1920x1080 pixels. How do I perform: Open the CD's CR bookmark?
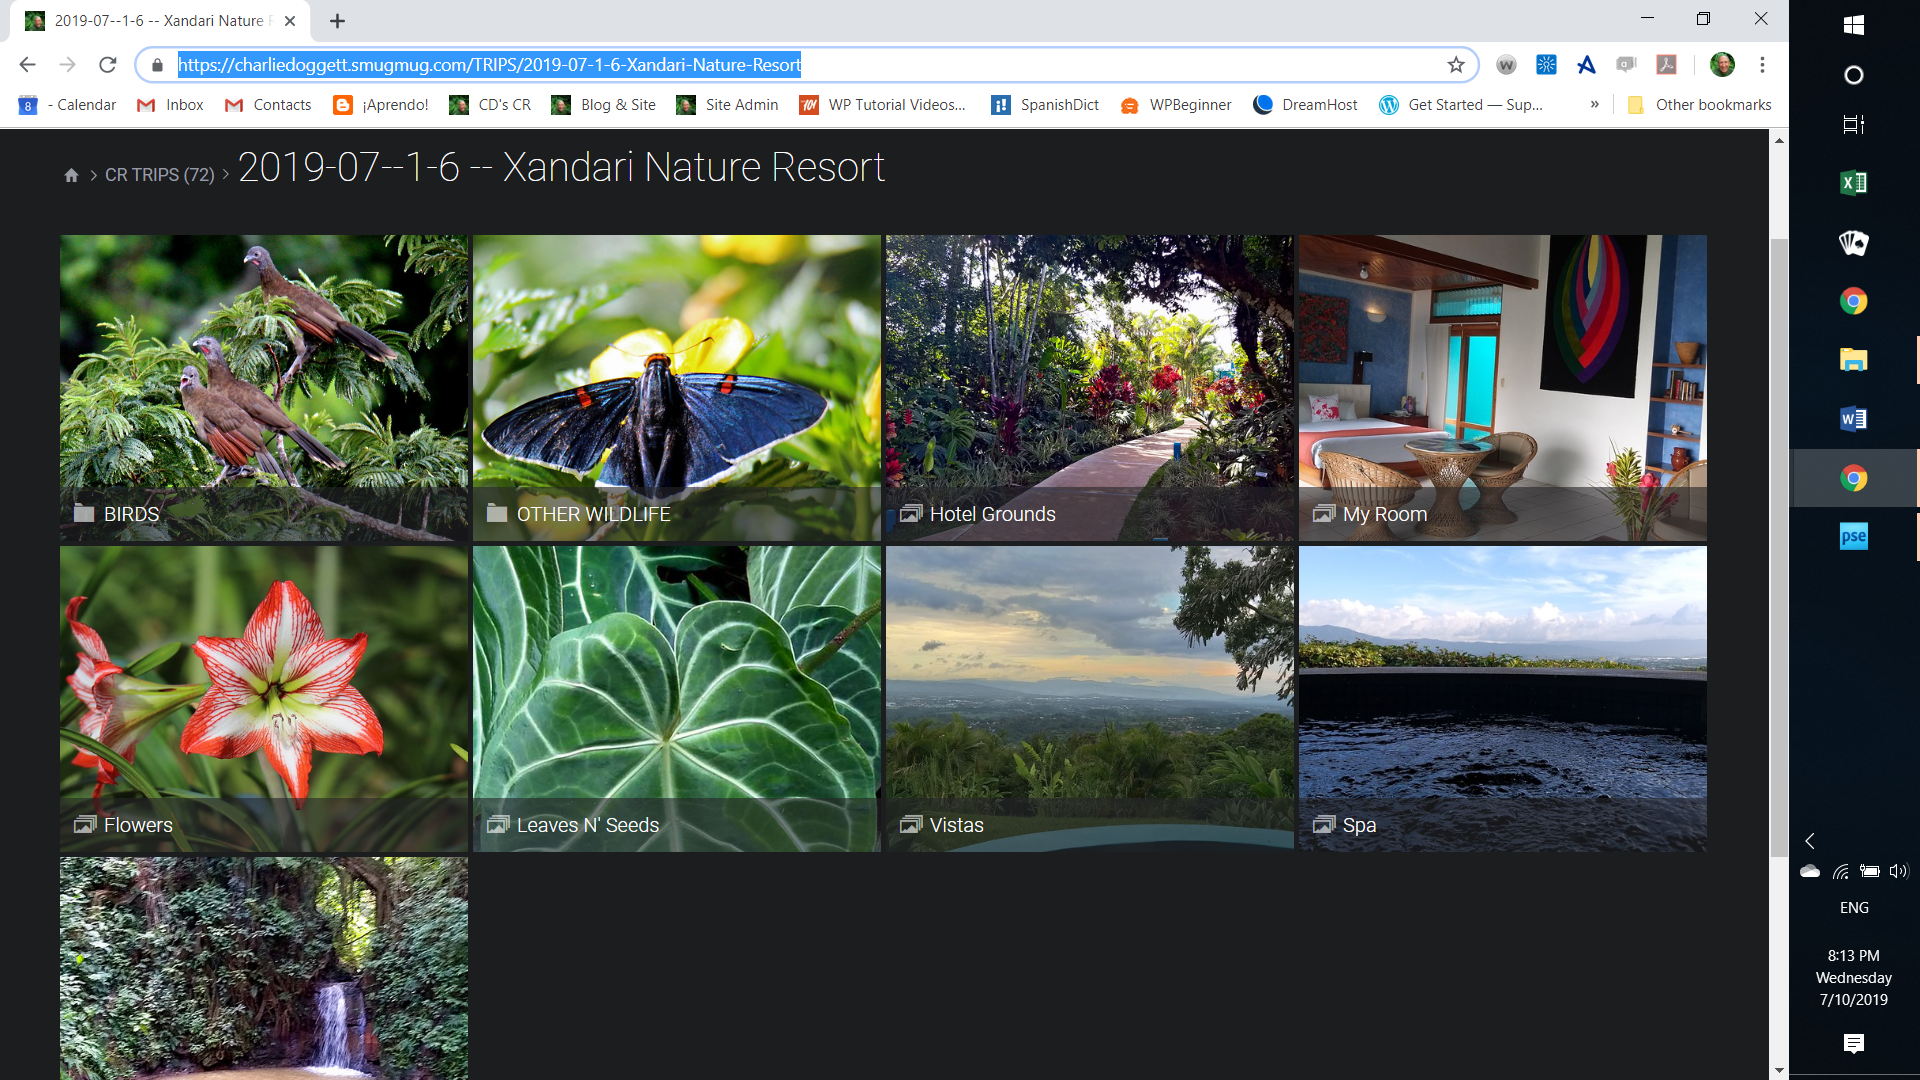pos(490,105)
